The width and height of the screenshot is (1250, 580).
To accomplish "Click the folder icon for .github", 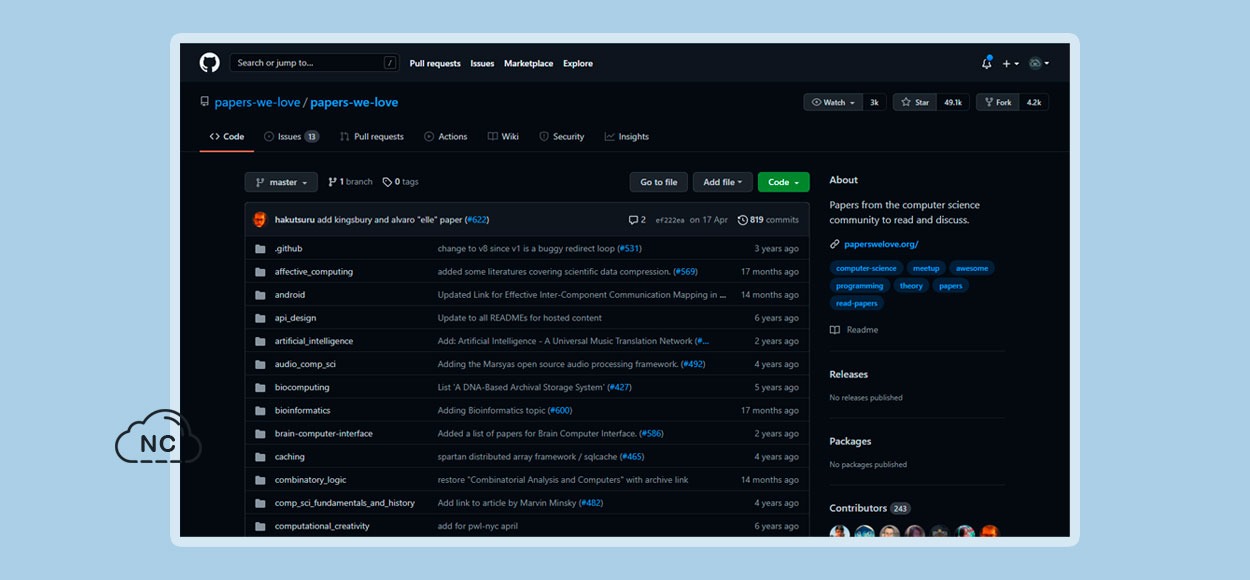I will point(260,249).
